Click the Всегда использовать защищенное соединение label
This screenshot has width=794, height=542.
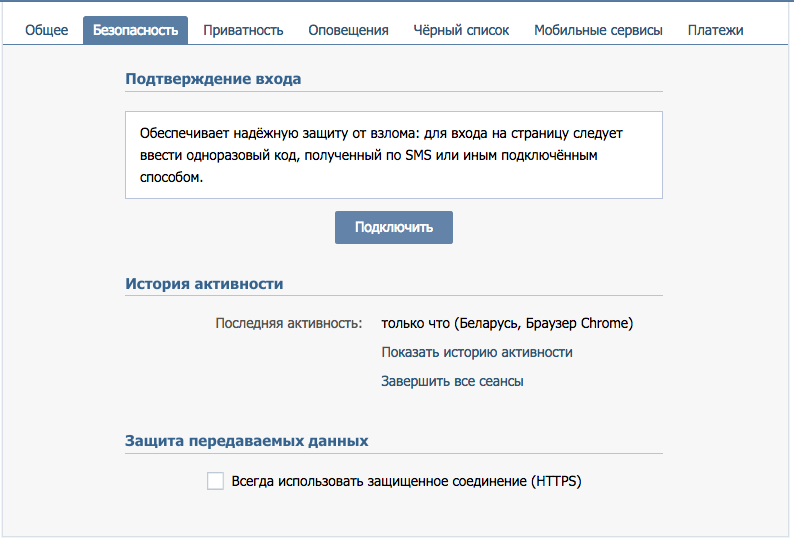click(x=406, y=481)
